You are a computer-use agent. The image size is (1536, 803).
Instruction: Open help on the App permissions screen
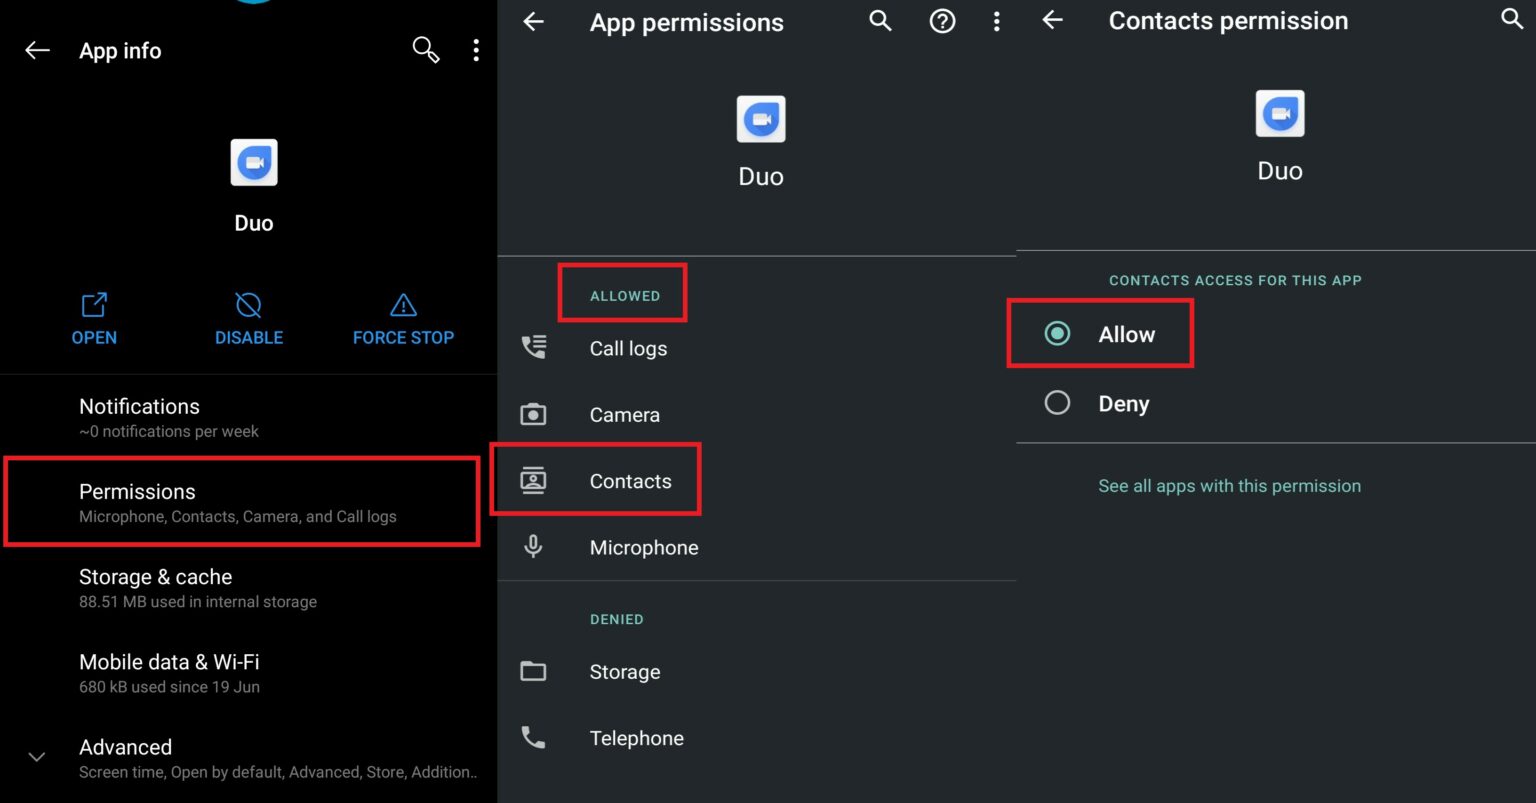pos(942,21)
